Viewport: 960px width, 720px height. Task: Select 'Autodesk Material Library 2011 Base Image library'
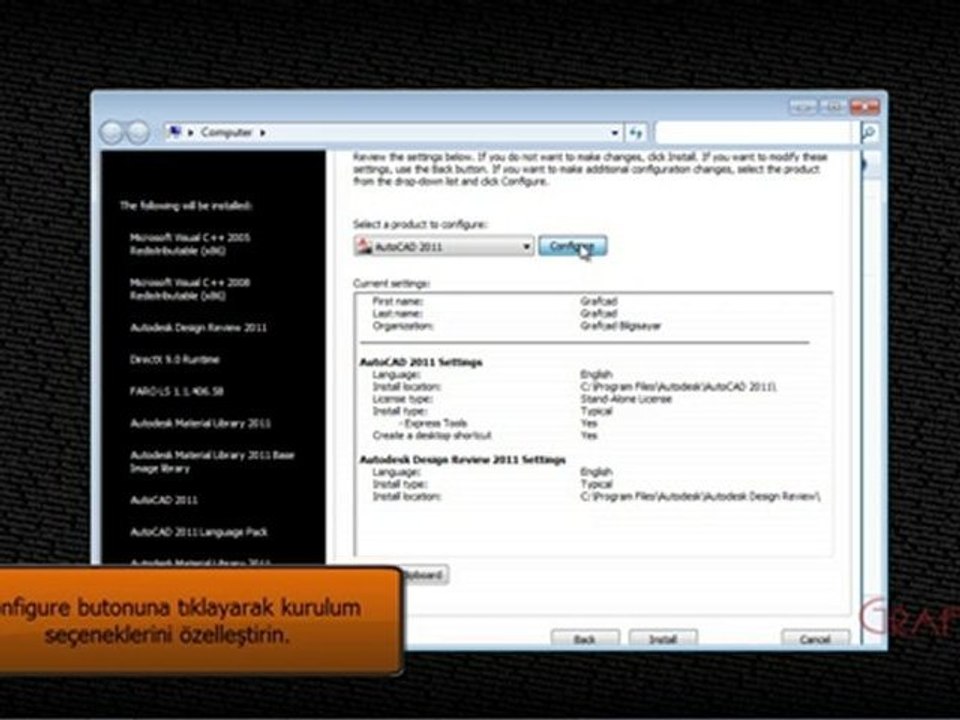tap(212, 462)
